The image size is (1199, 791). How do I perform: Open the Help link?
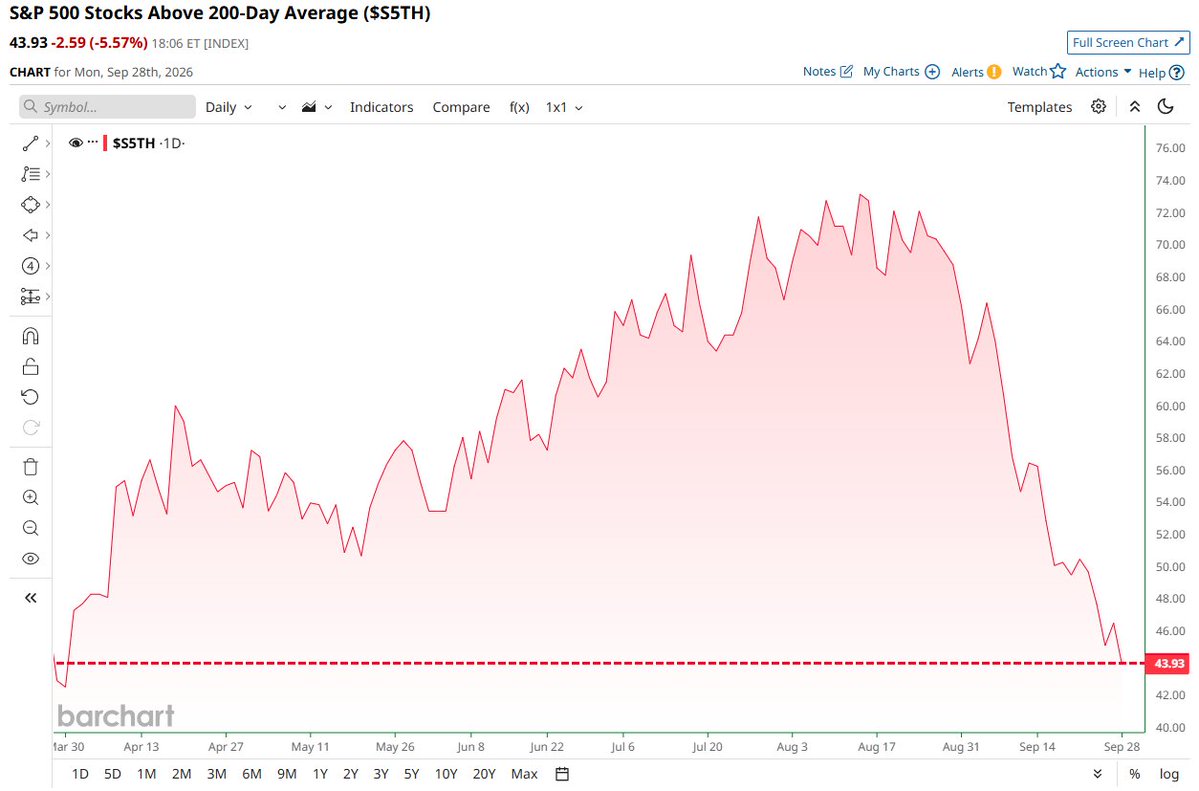(x=1161, y=73)
